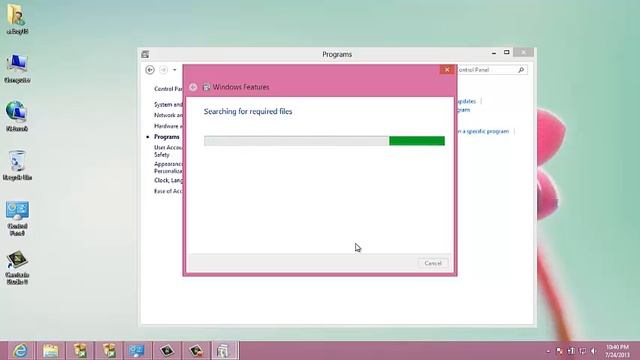The image size is (640, 360).
Task: Click the 'a specific program' link
Action: (x=485, y=131)
